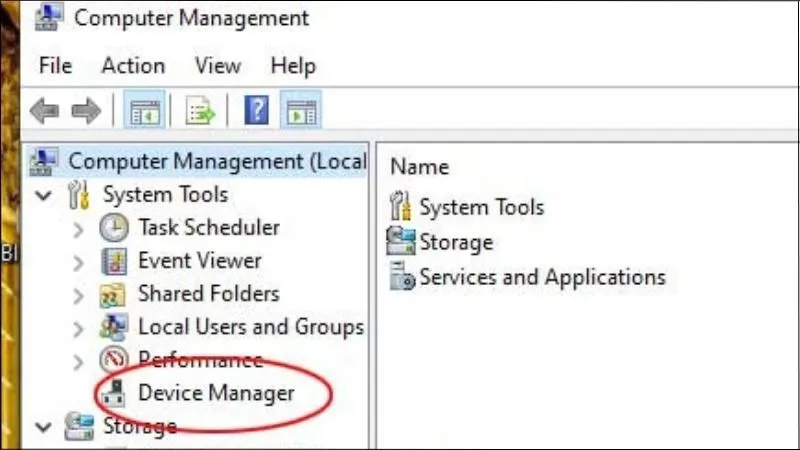
Task: Click the System Tools wrench icon in tree
Action: [79, 195]
